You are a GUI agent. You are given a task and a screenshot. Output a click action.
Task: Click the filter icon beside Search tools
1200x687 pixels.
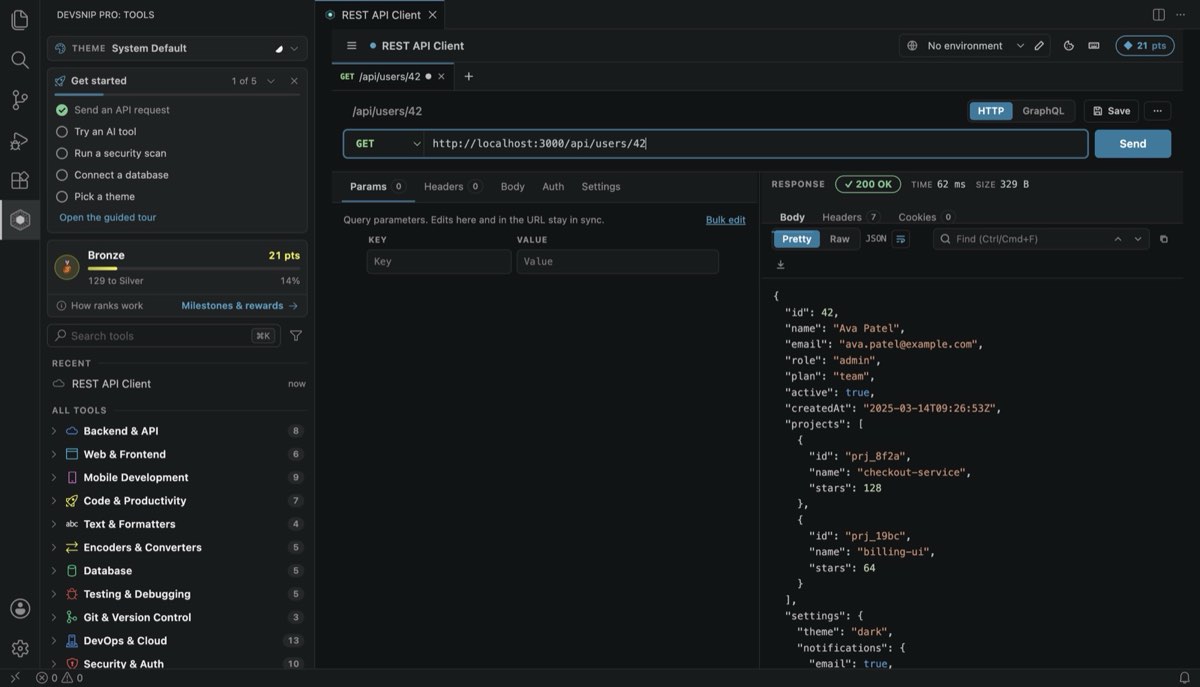[x=295, y=336]
